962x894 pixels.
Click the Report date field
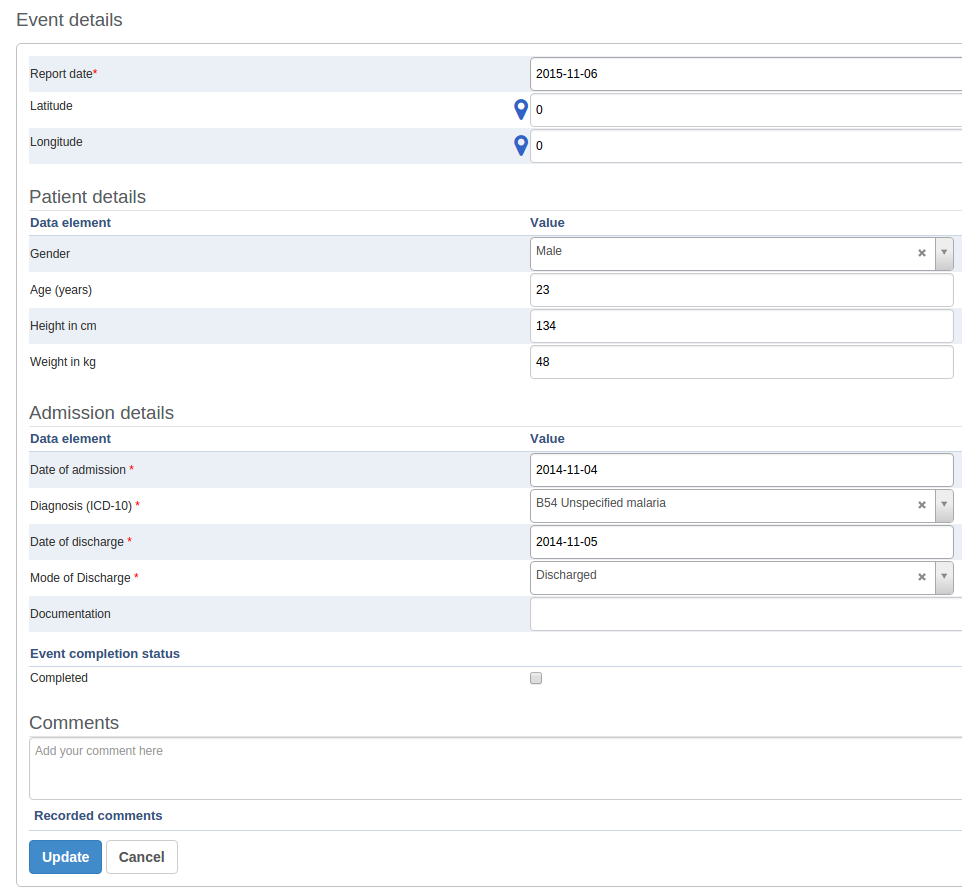pos(745,74)
